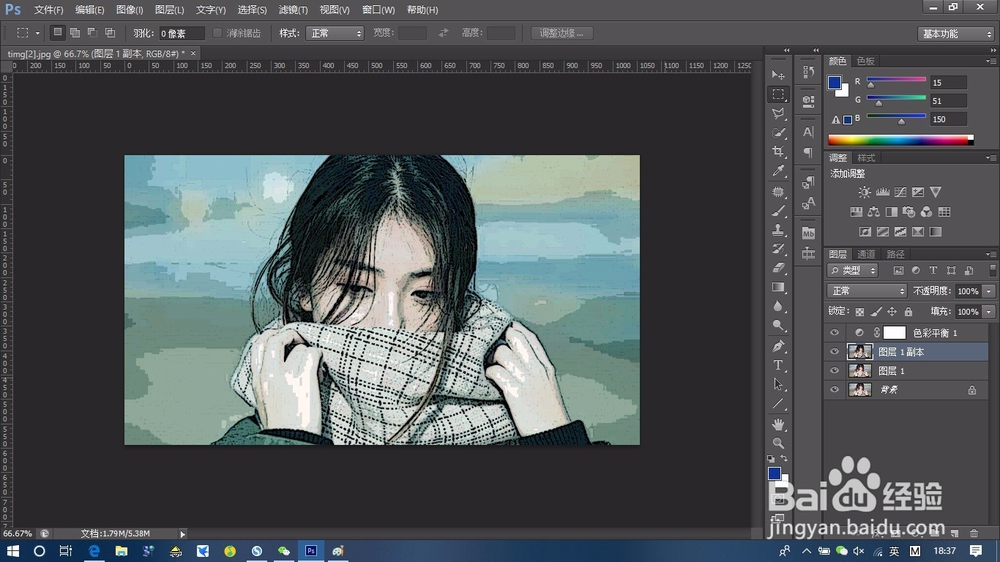This screenshot has height=562, width=1000.
Task: Toggle visibility of 色彩平衡 1 layer
Action: coord(835,333)
